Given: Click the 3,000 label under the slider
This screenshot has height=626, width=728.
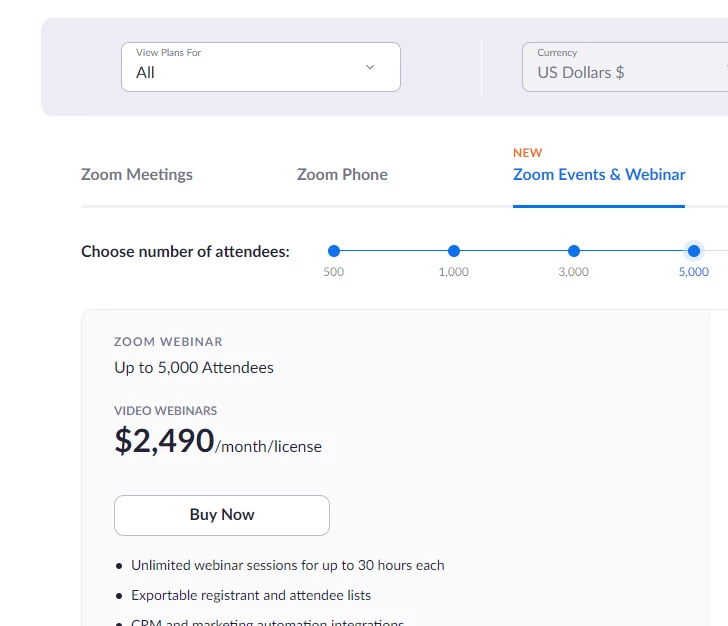Looking at the screenshot, I should pyautogui.click(x=574, y=272).
